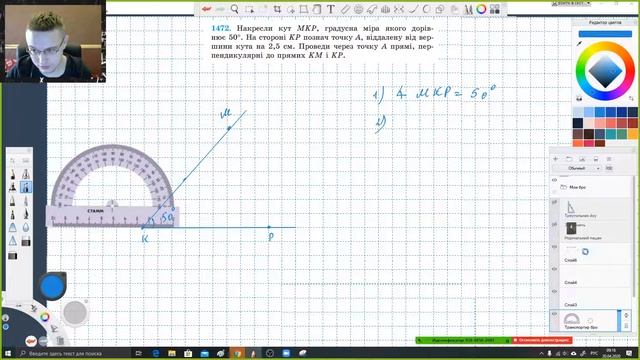This screenshot has height=360, width=640.
Task: Toggle the Symmetry tool
Action: pyautogui.click(x=399, y=9)
